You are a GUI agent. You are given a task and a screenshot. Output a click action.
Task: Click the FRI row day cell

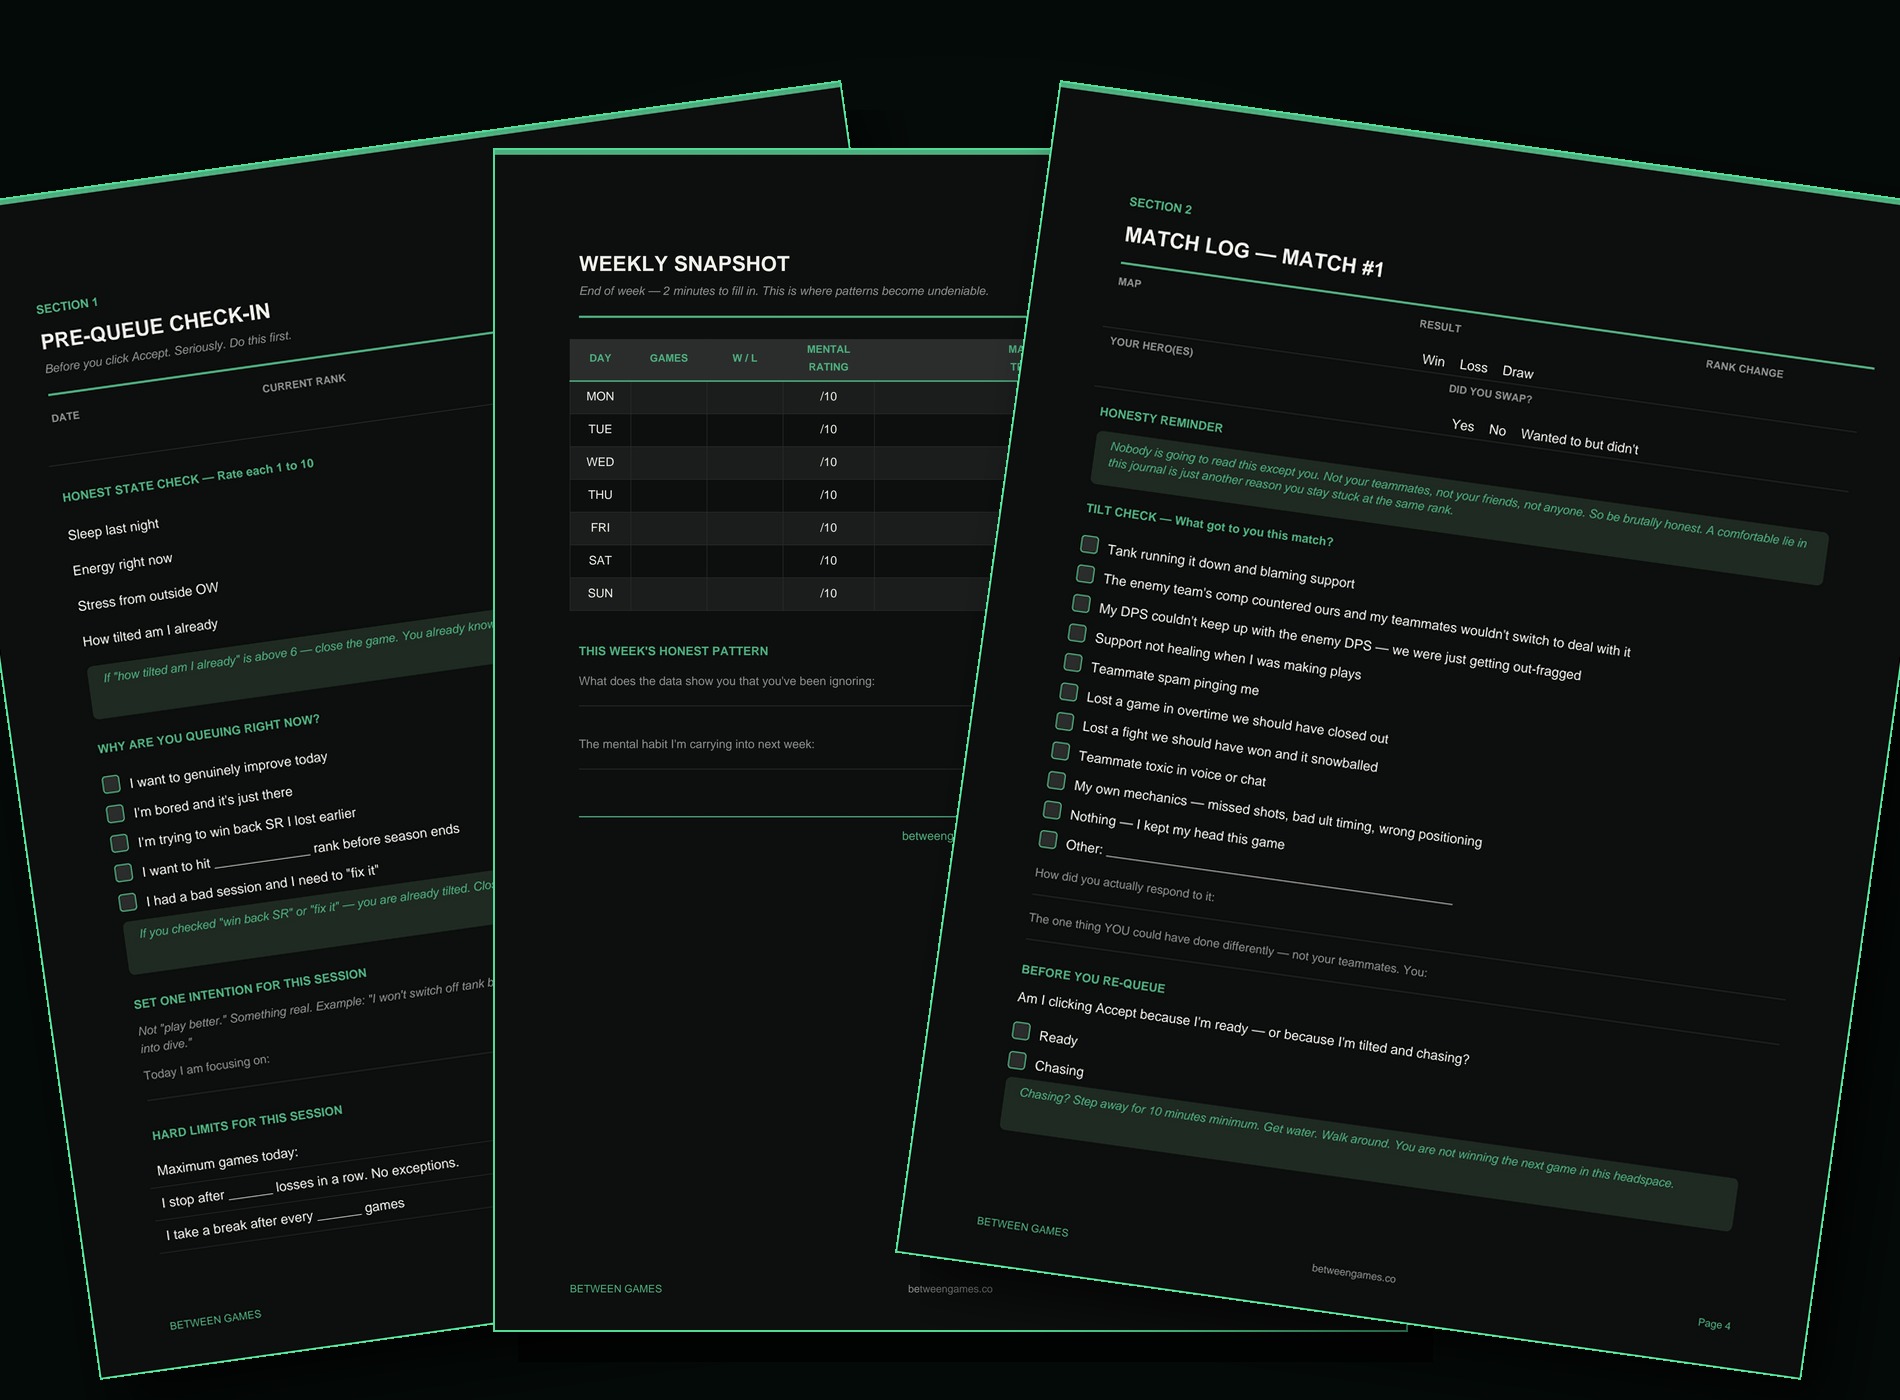click(600, 527)
